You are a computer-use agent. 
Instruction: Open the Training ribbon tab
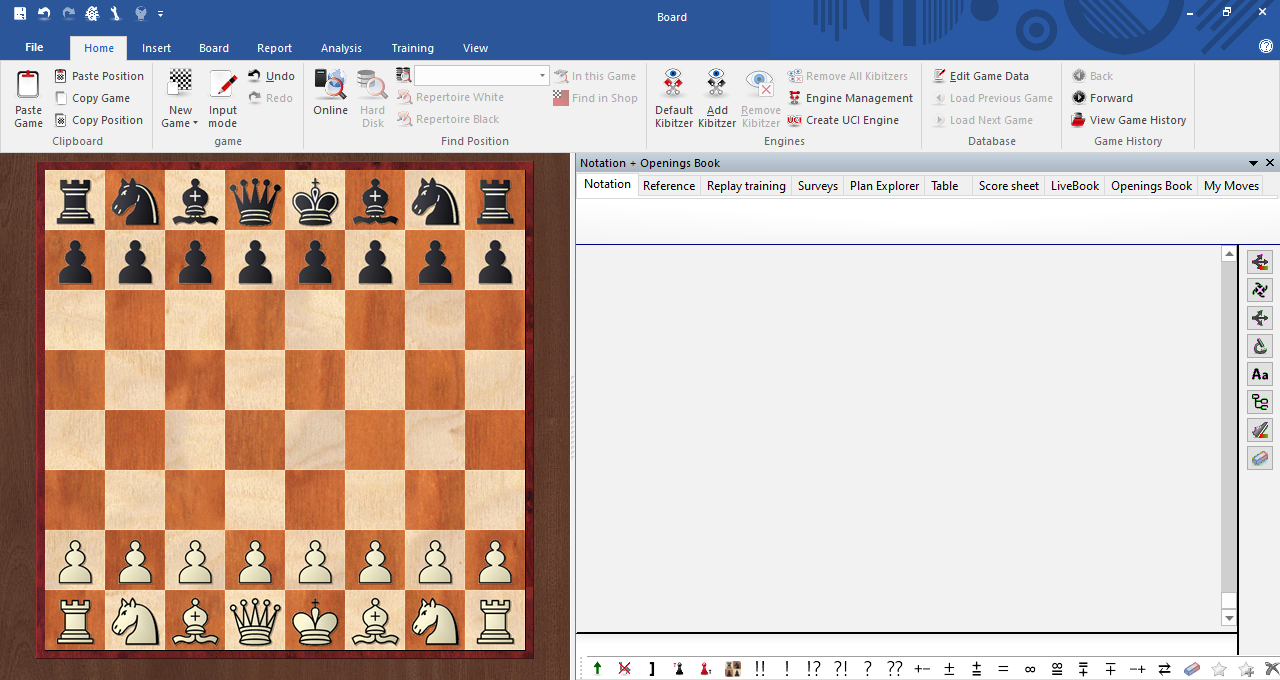(412, 48)
